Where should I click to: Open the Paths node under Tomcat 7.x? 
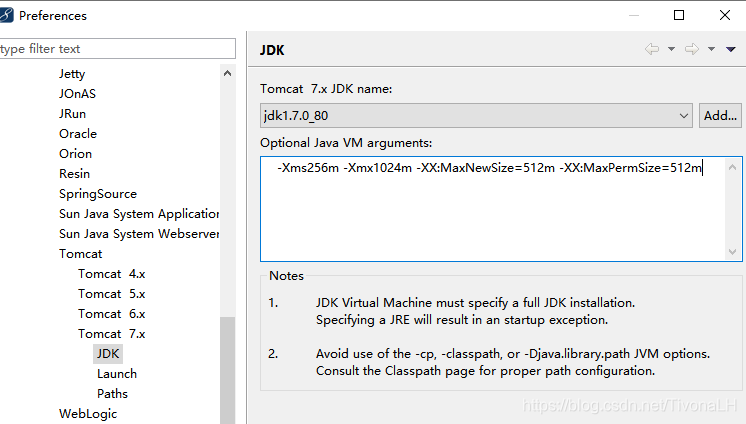112,394
